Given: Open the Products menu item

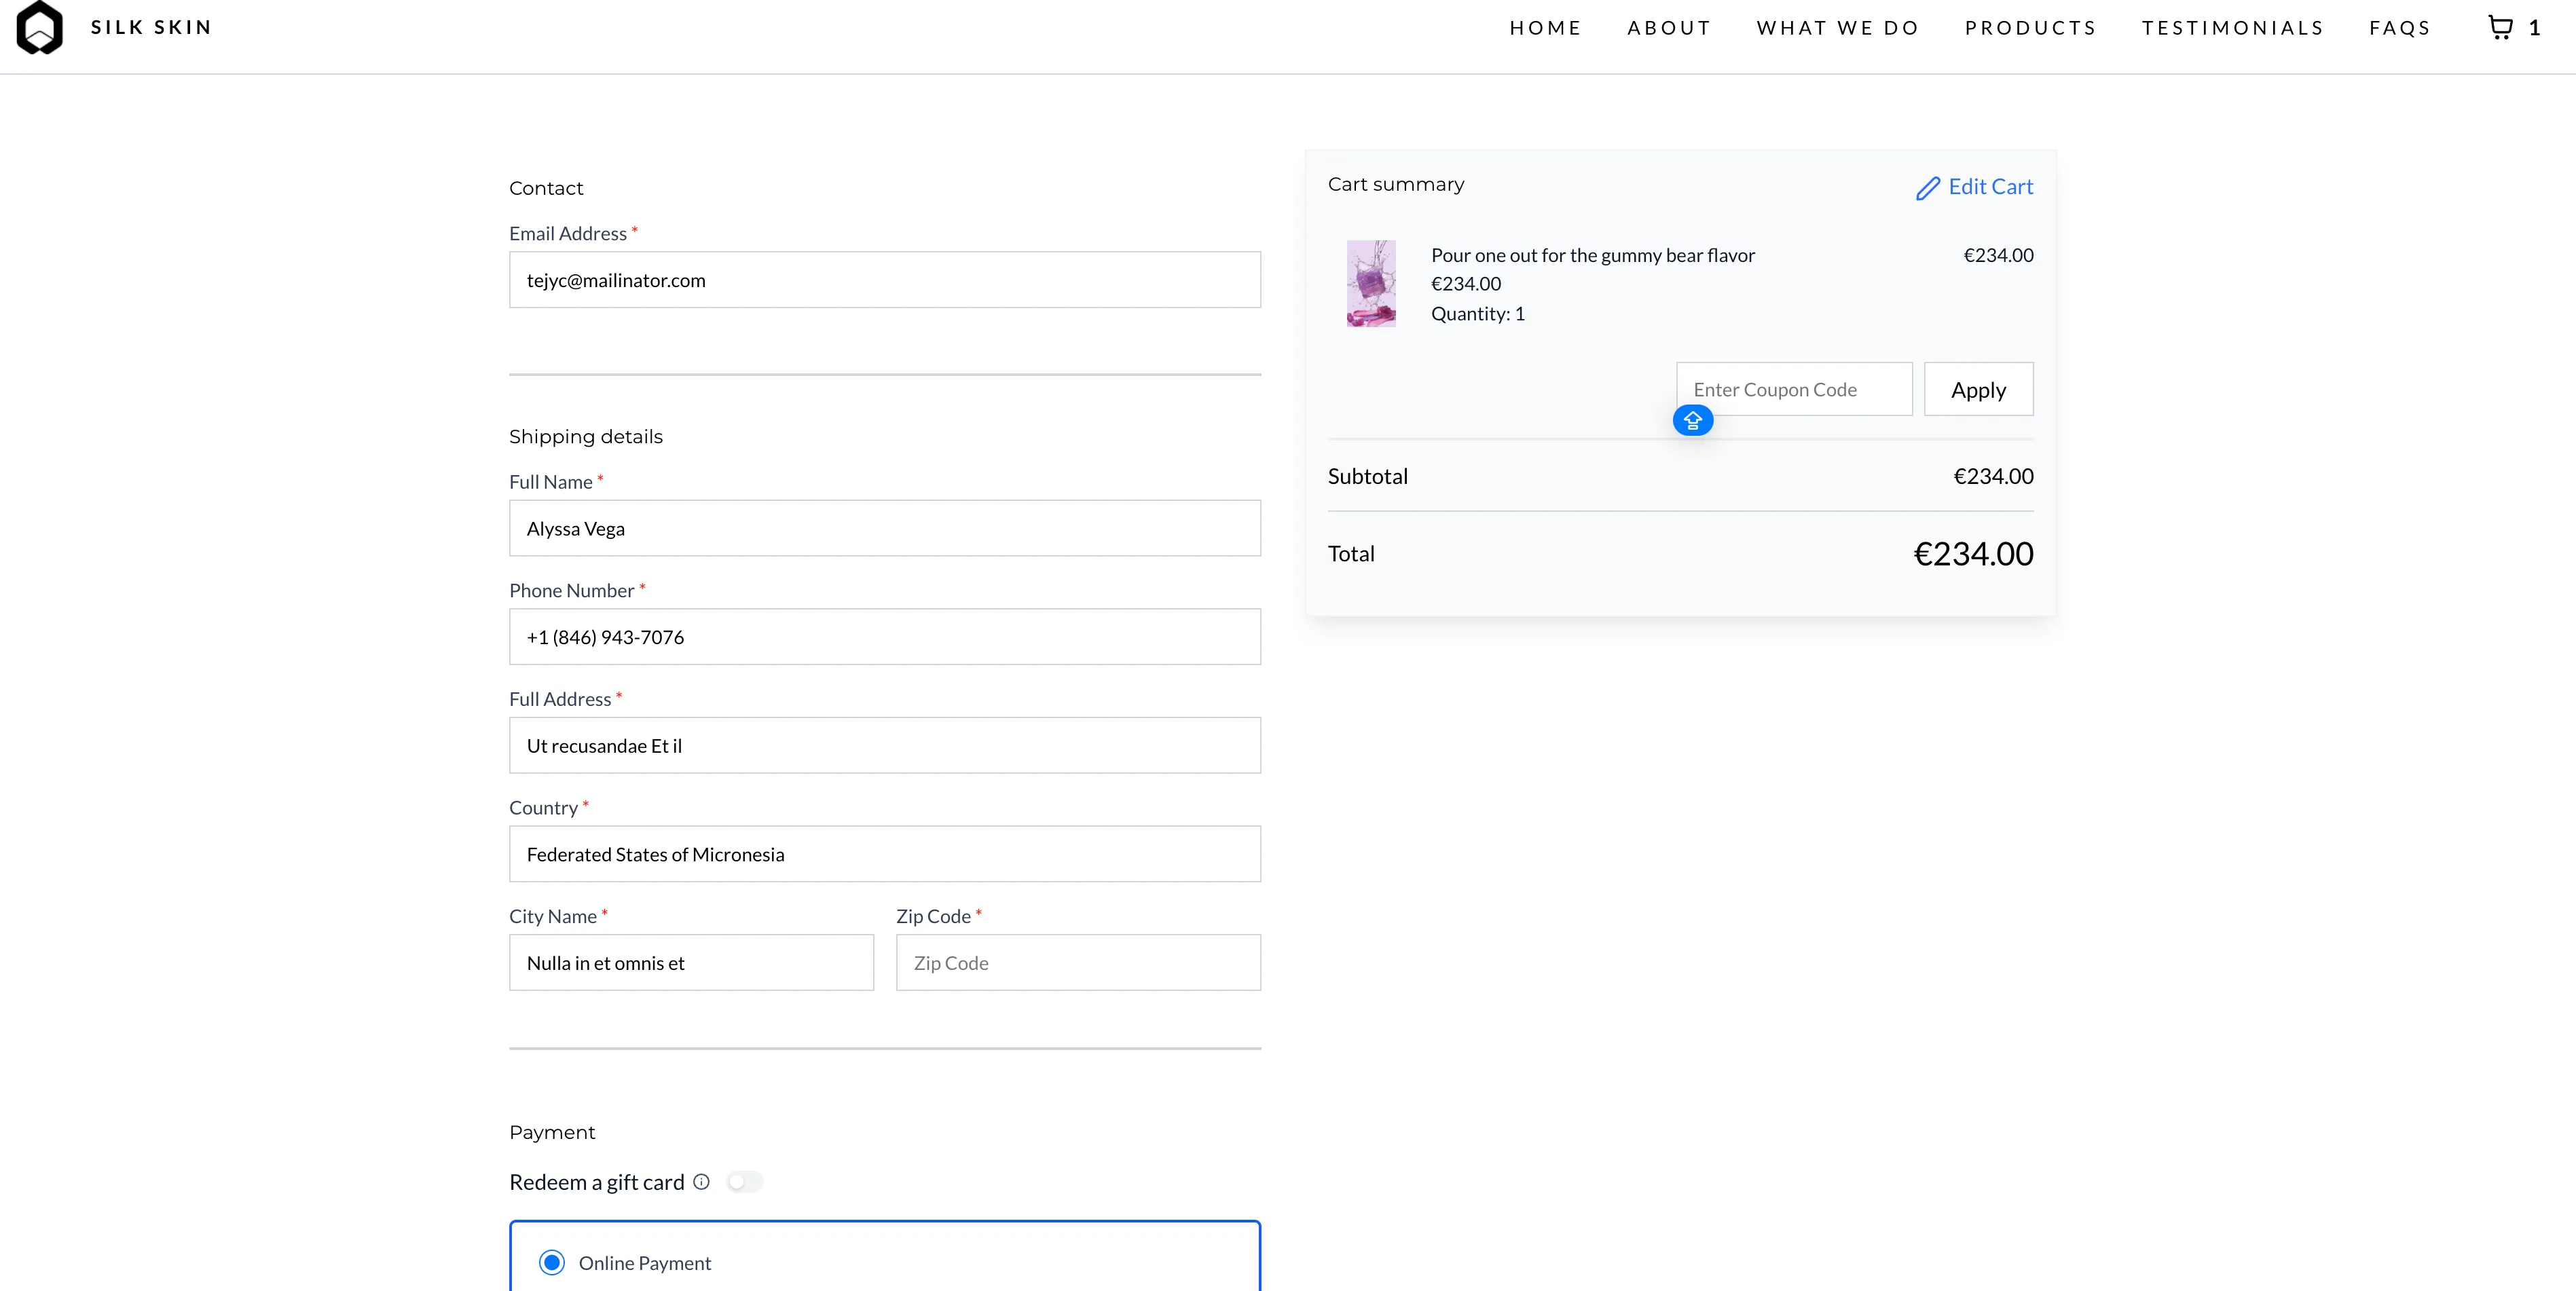Looking at the screenshot, I should [x=2030, y=28].
